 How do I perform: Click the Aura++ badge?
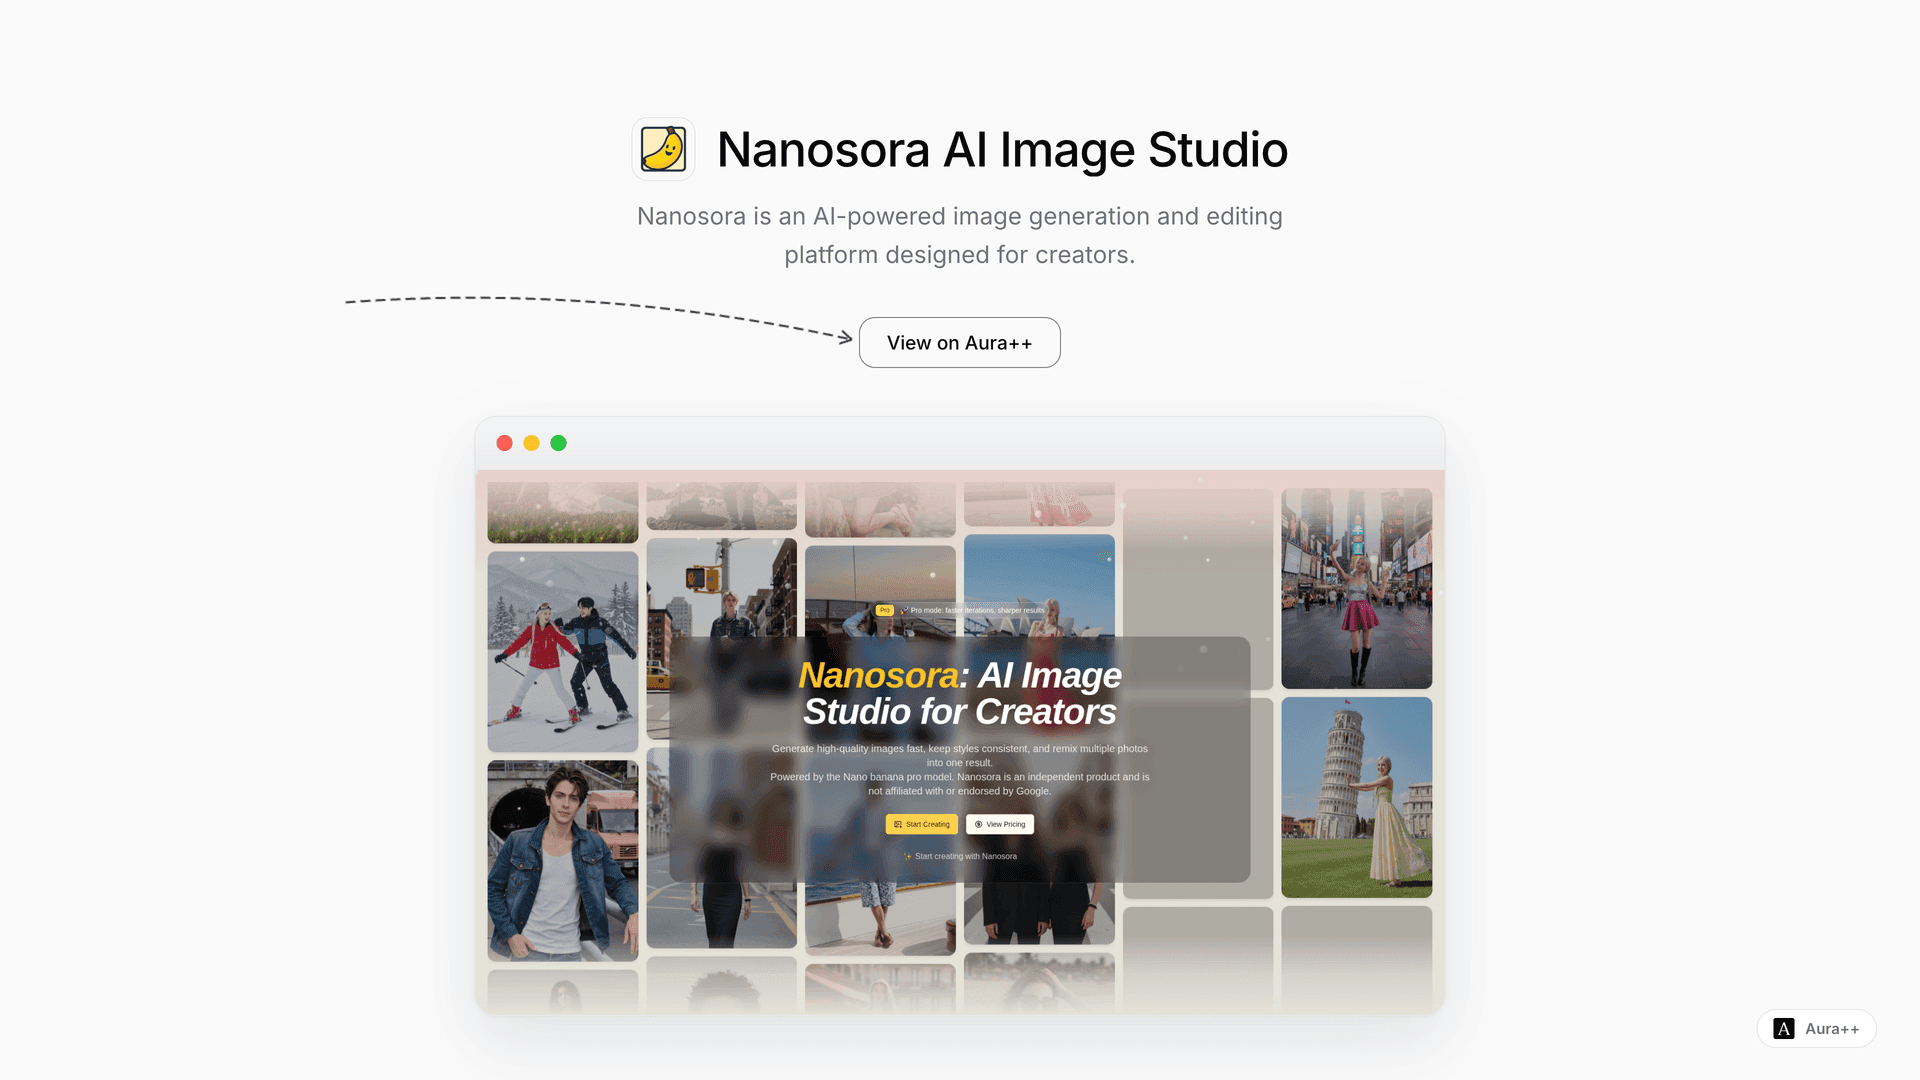coord(1816,1028)
